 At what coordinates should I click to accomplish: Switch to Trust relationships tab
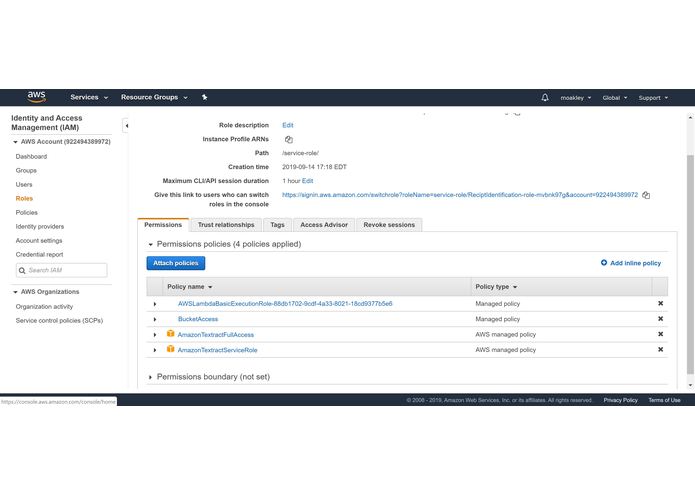pos(226,225)
